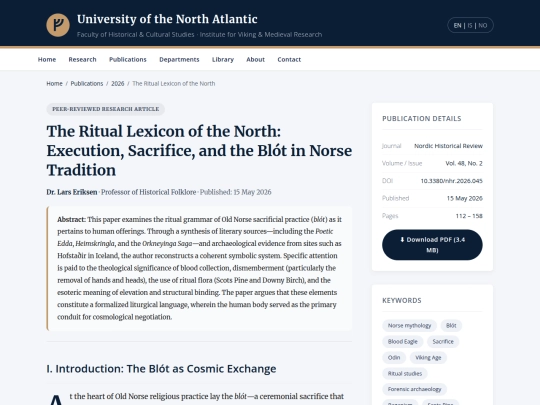Switch language to NO

(483, 25)
